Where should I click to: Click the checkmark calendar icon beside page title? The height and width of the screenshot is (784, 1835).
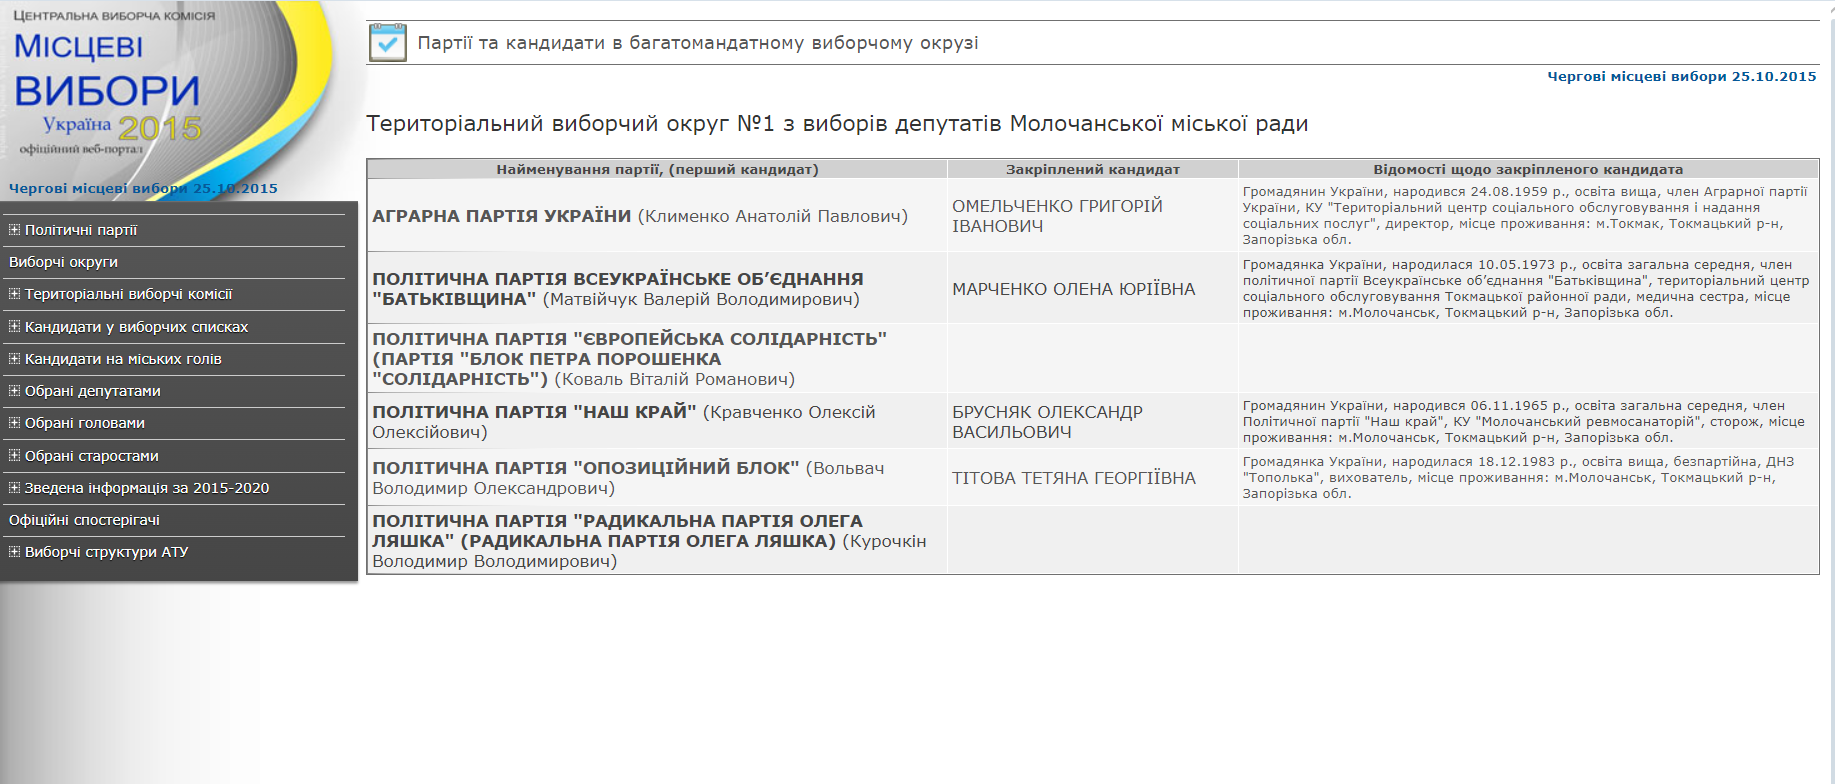(387, 43)
